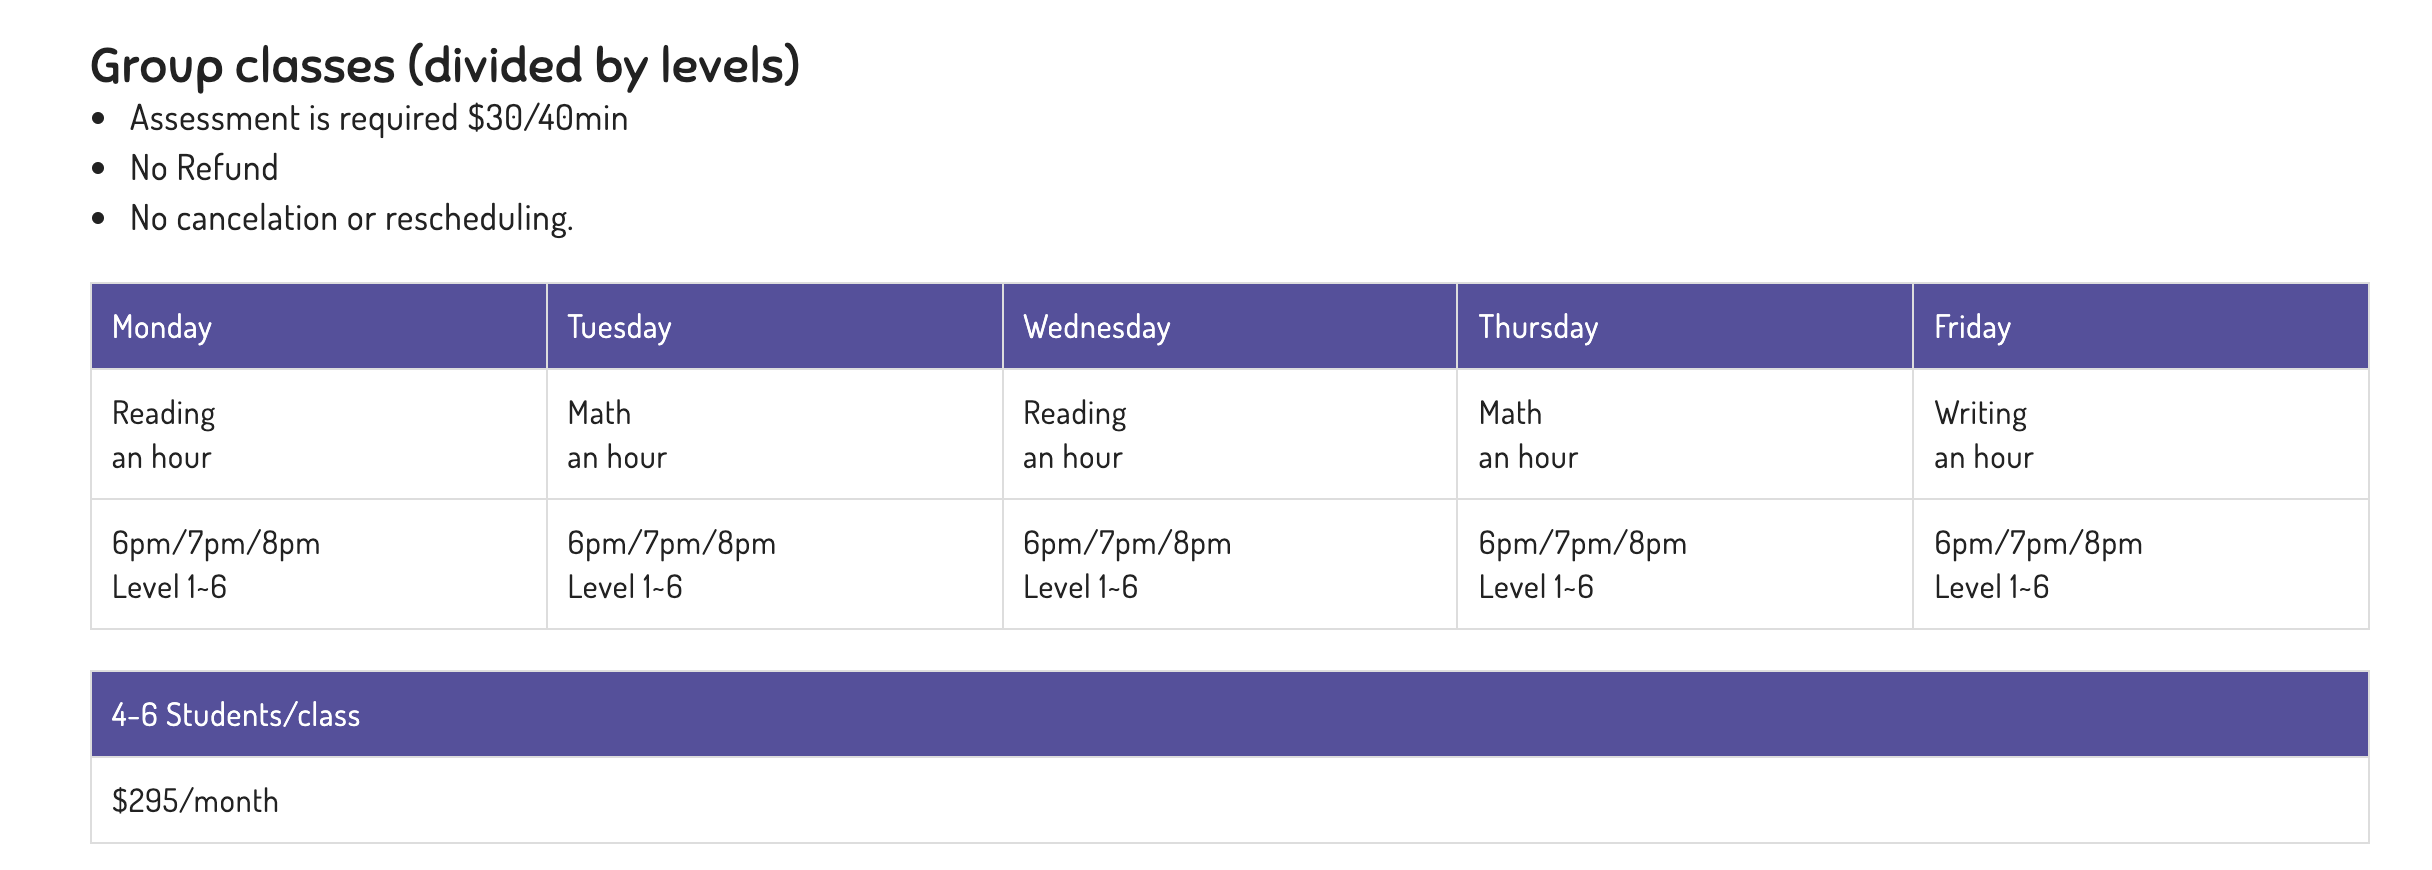The height and width of the screenshot is (870, 2432).
Task: Click Wednesday's Reading an hour cell
Action: pos(1230,434)
